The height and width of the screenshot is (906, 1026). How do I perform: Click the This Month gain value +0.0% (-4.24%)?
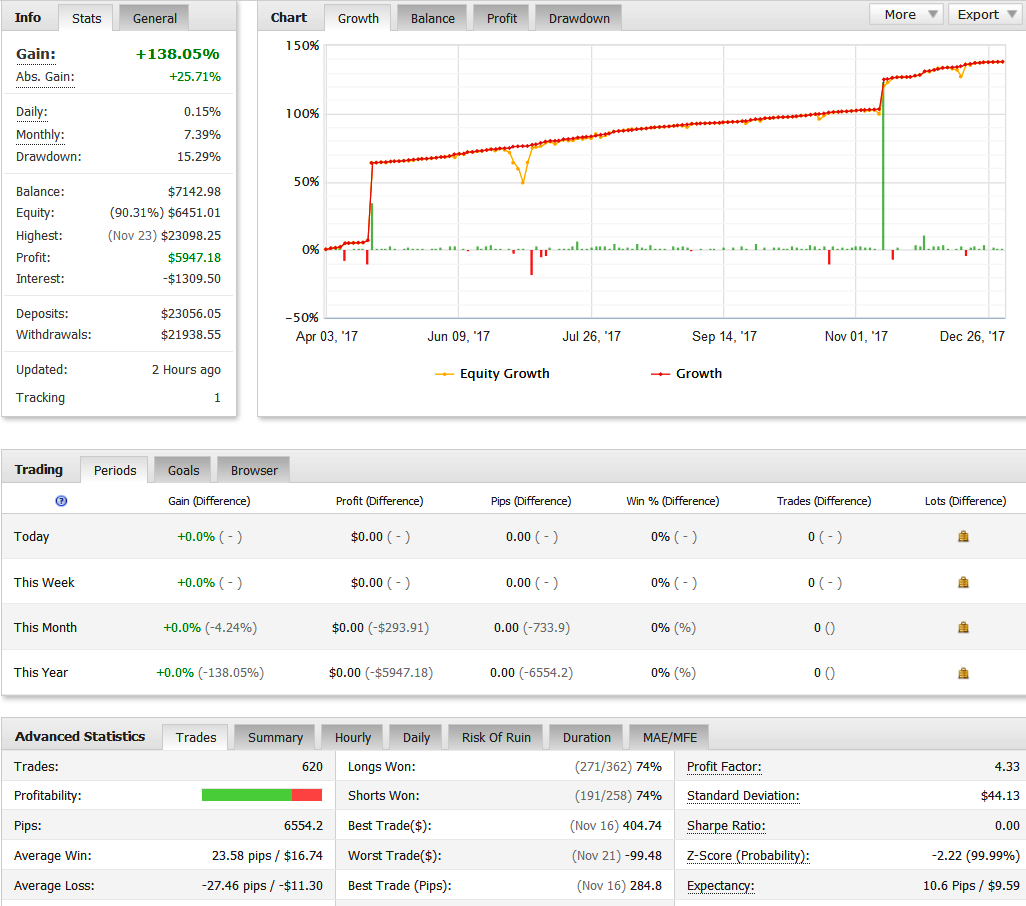(210, 628)
